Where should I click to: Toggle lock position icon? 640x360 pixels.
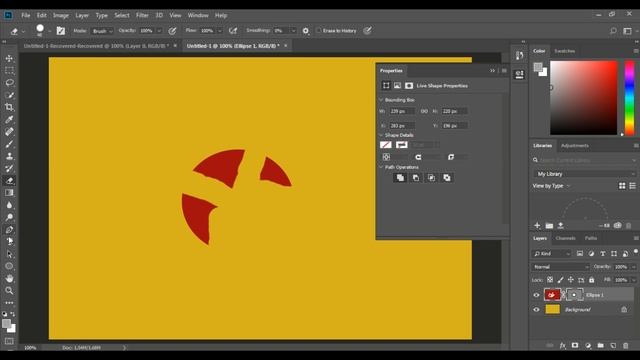pyautogui.click(x=571, y=280)
